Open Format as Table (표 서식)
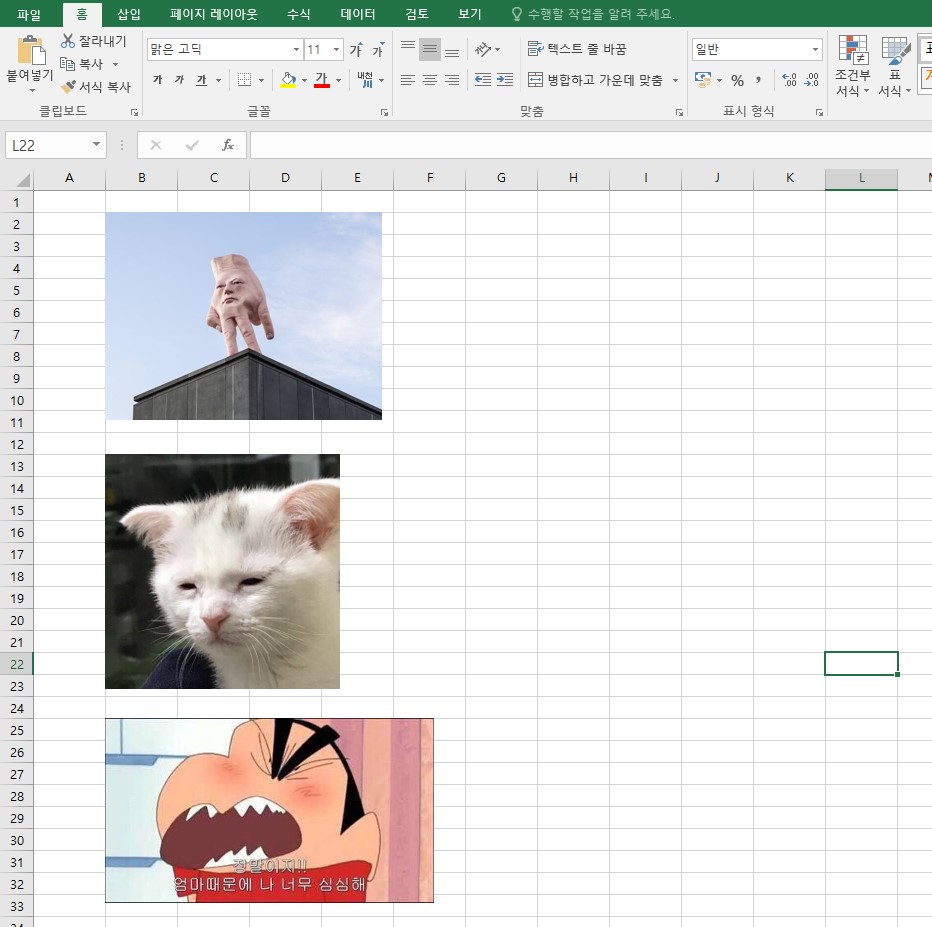This screenshot has width=932, height=927. point(895,66)
